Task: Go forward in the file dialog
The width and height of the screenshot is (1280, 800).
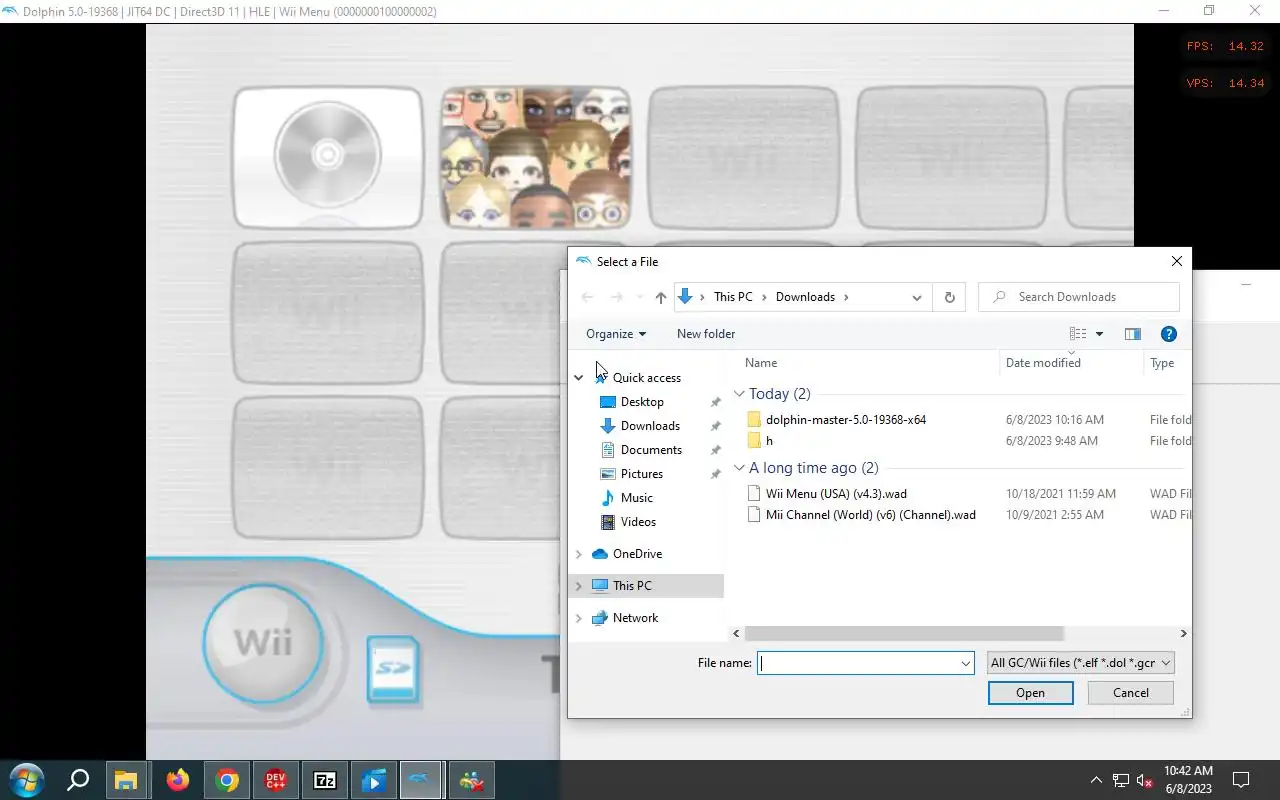Action: (617, 297)
